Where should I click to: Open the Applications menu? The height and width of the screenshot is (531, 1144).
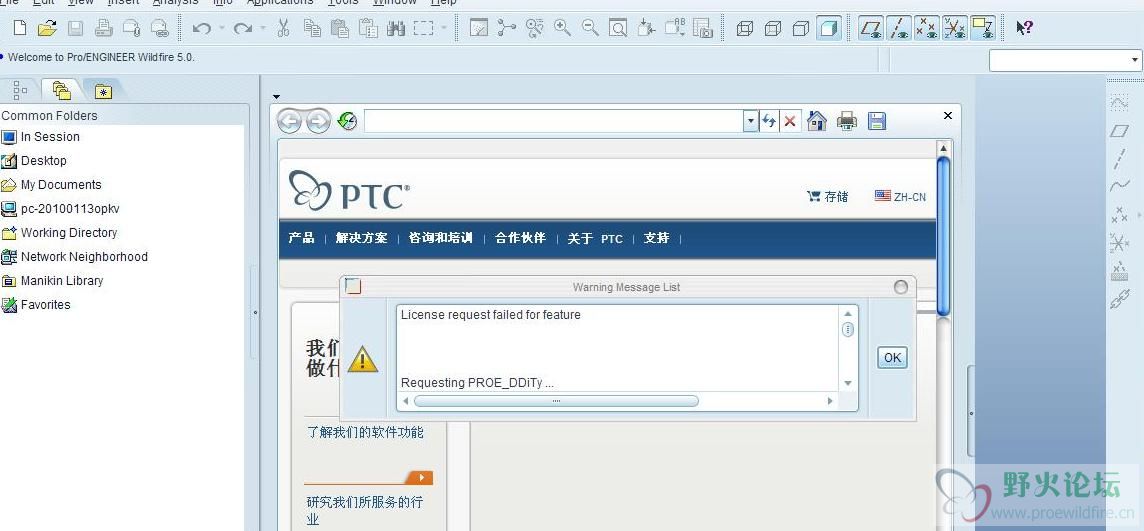280,3
